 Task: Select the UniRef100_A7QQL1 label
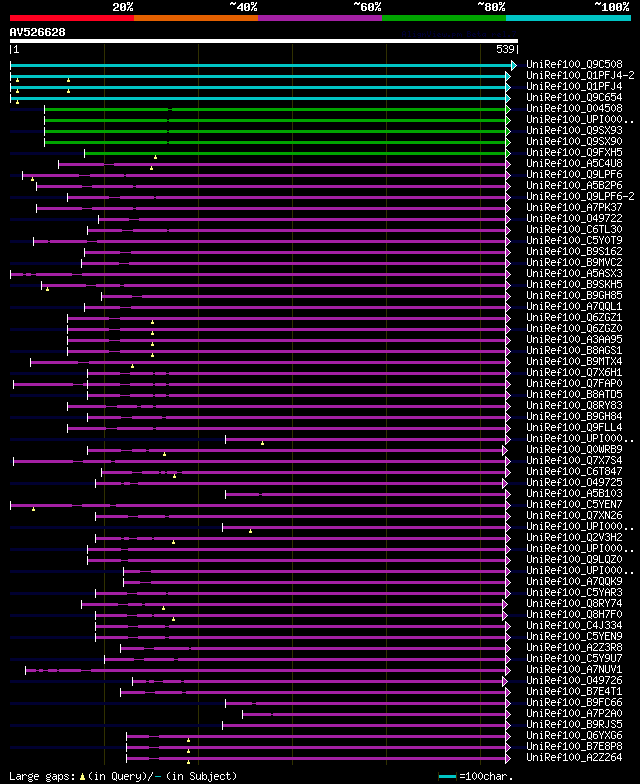pyautogui.click(x=574, y=306)
